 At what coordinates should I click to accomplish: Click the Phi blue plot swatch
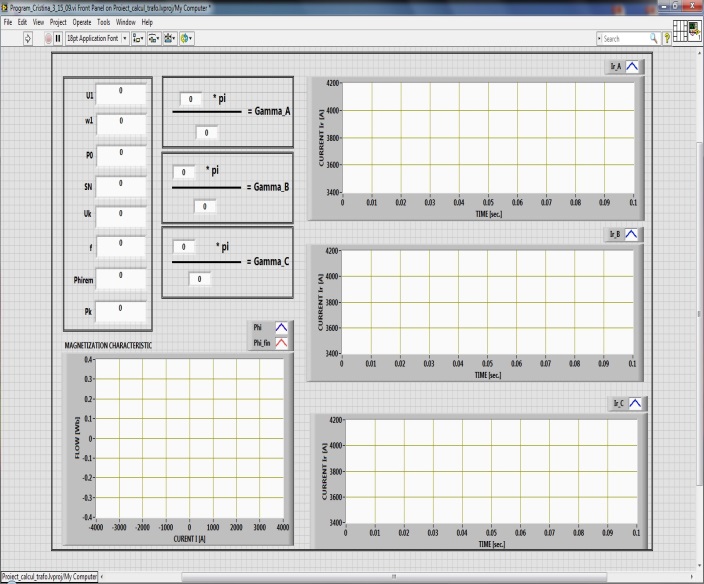point(281,327)
